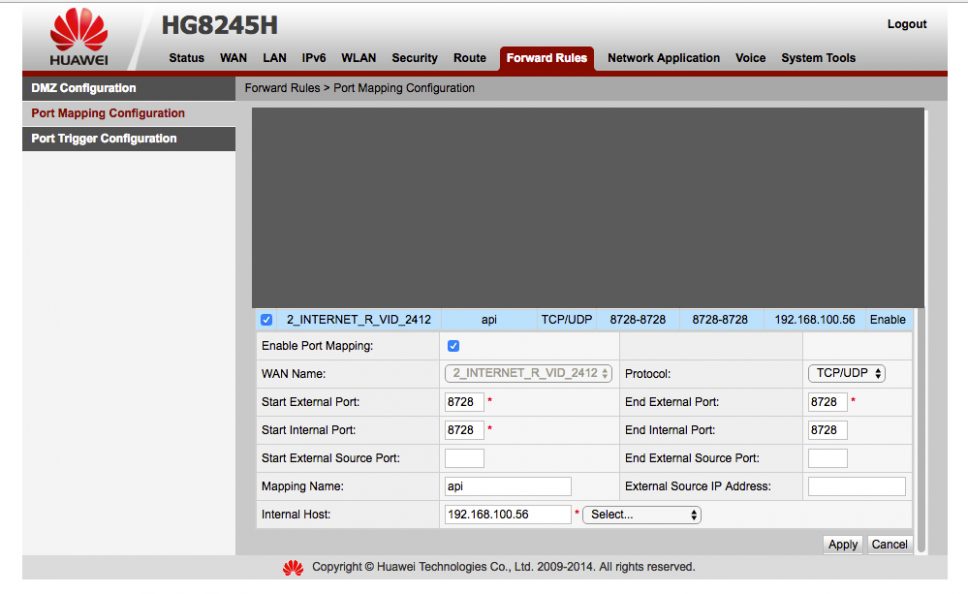The width and height of the screenshot is (968, 594).
Task: Click the Cancel button
Action: [889, 544]
